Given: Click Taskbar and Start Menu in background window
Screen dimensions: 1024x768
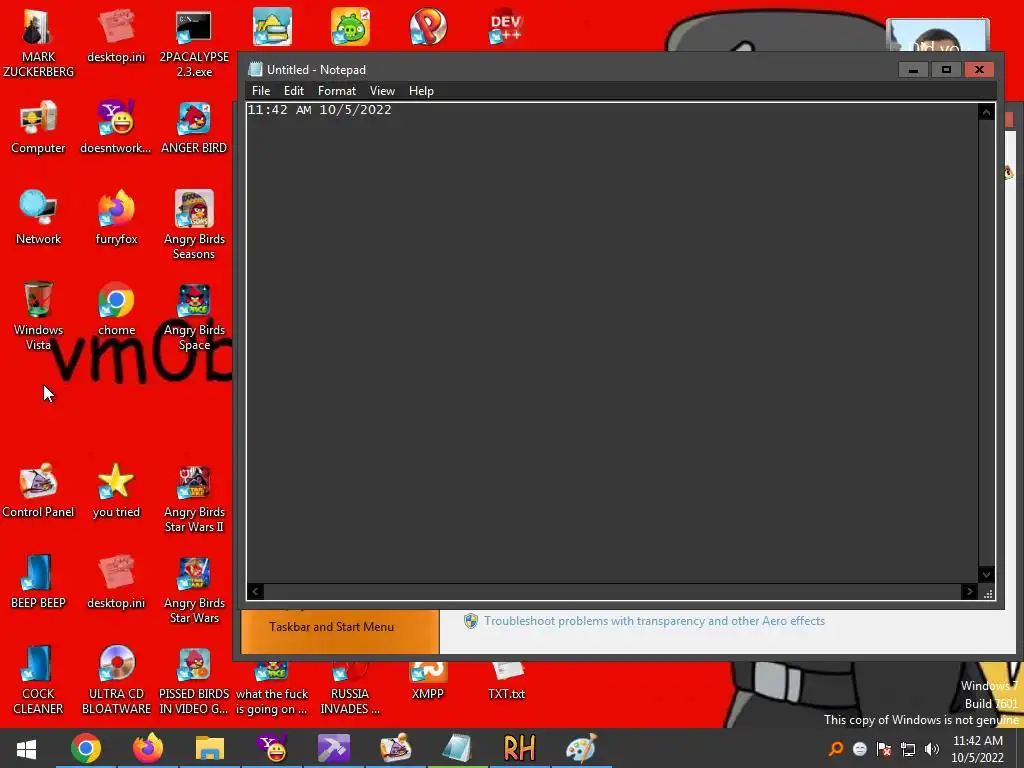Looking at the screenshot, I should coord(332,627).
